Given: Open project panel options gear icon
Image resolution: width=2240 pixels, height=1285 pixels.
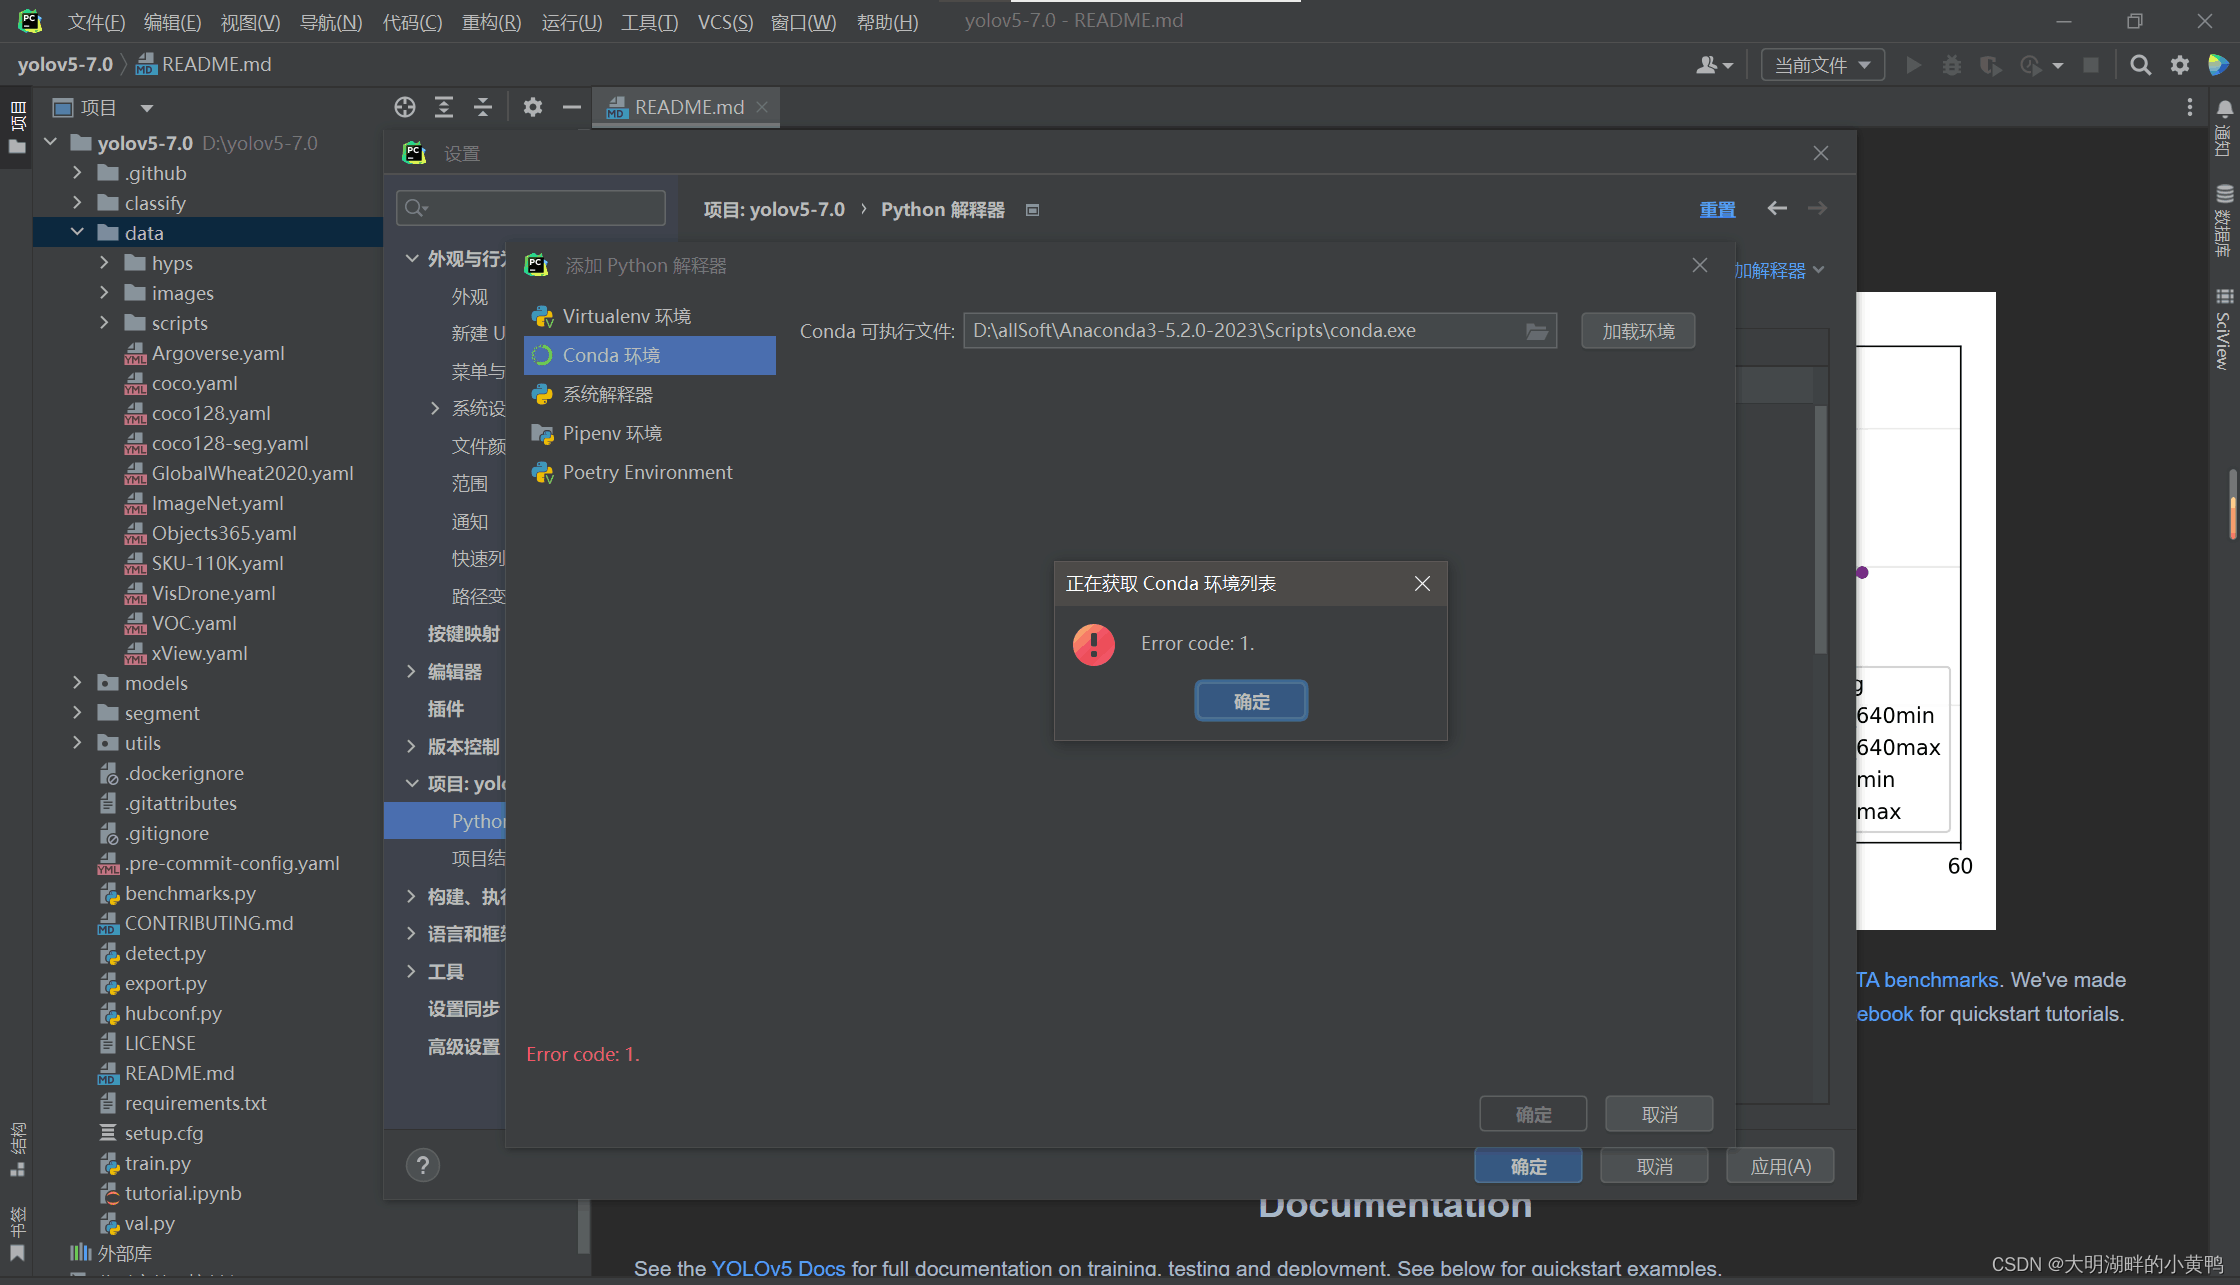Looking at the screenshot, I should click(532, 107).
